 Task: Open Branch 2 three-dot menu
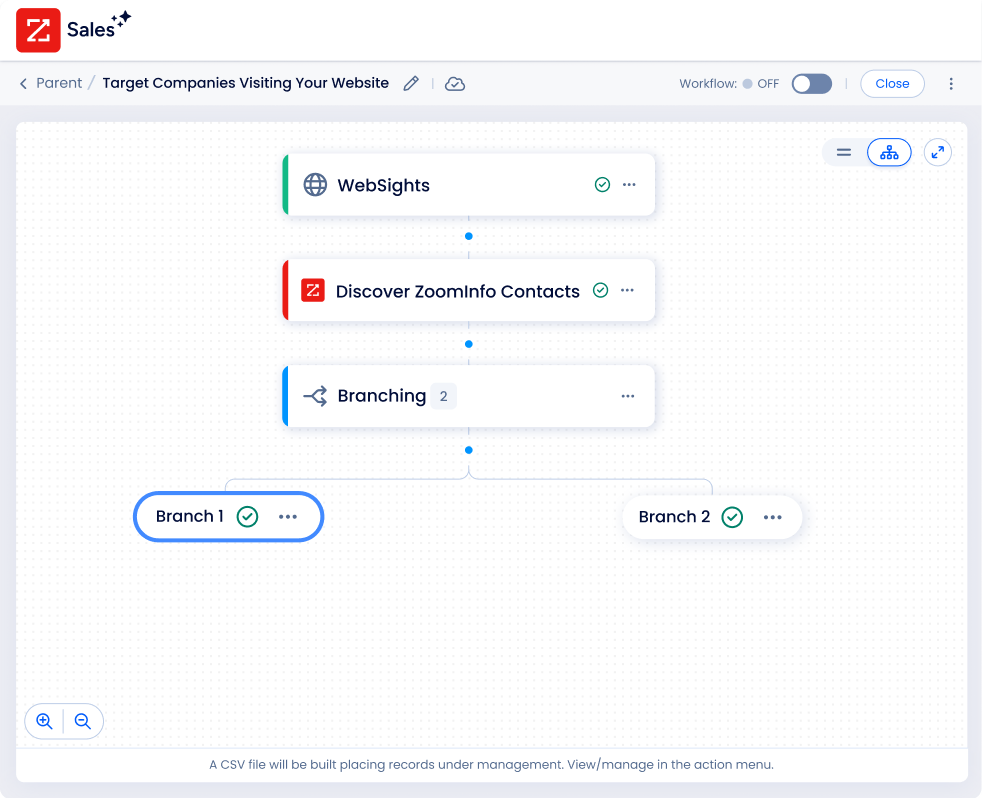point(772,517)
